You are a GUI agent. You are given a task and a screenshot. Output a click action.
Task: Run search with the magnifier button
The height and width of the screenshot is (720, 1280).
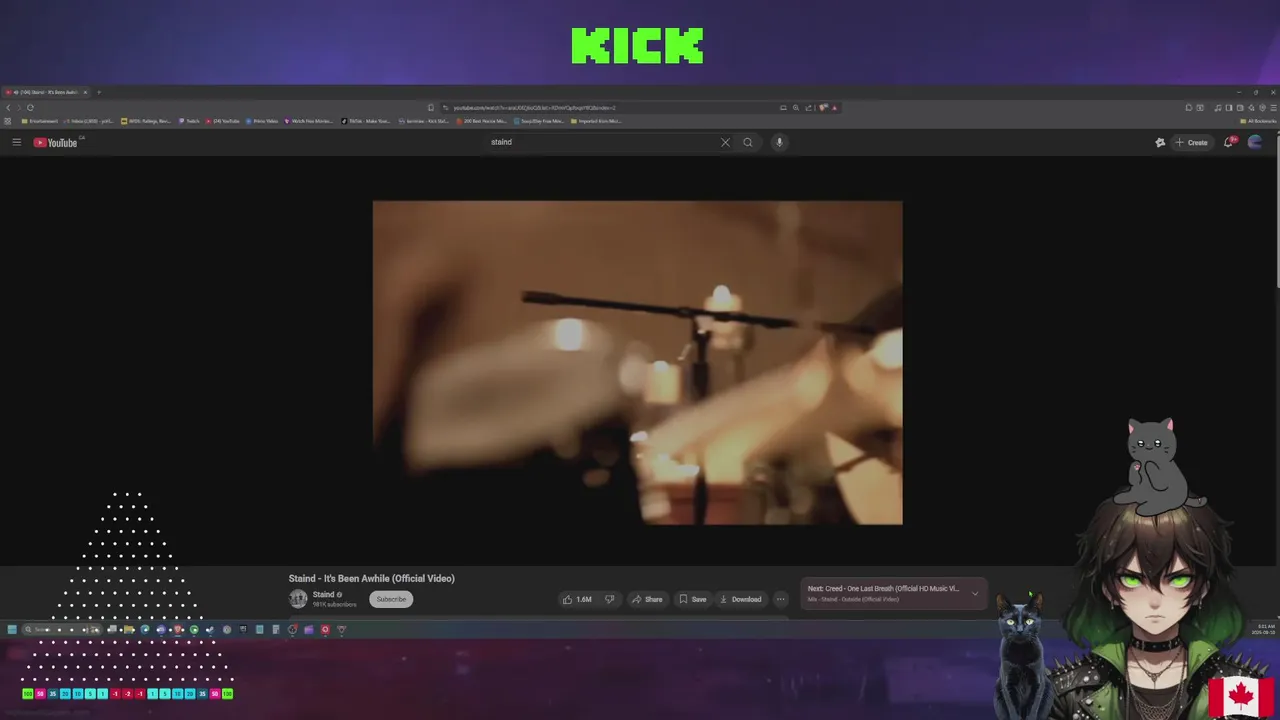pyautogui.click(x=747, y=142)
